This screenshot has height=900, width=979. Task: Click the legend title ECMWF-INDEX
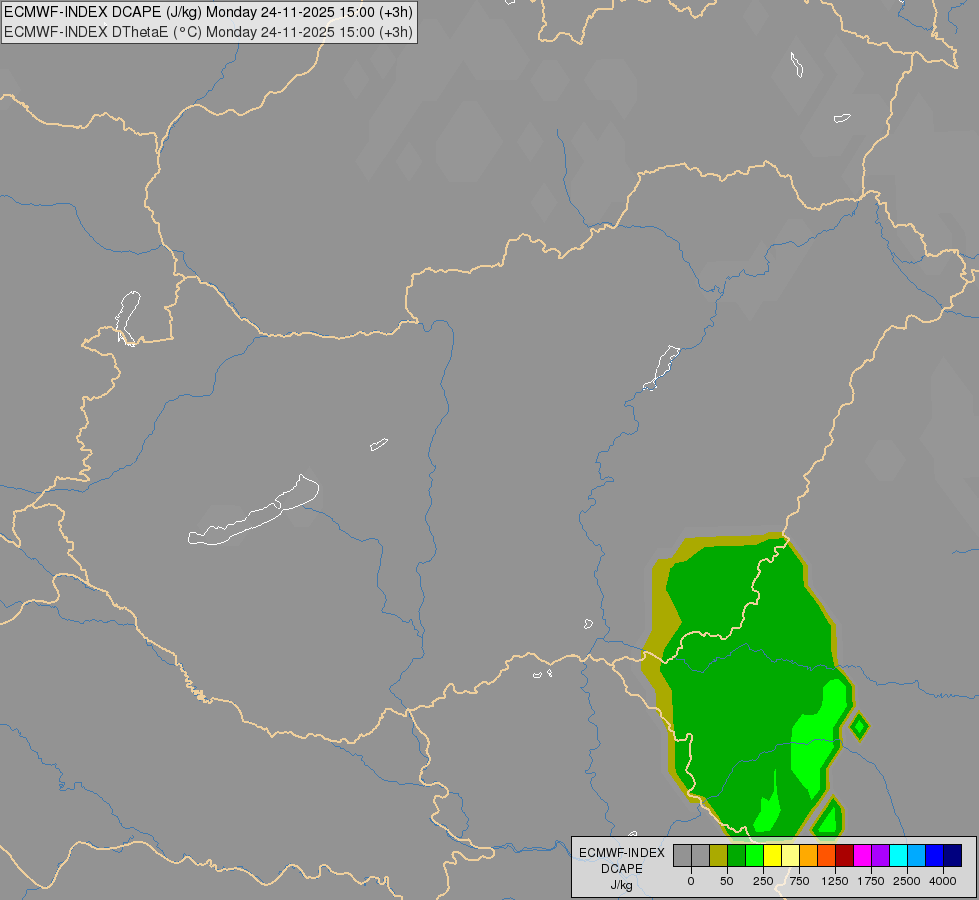622,853
